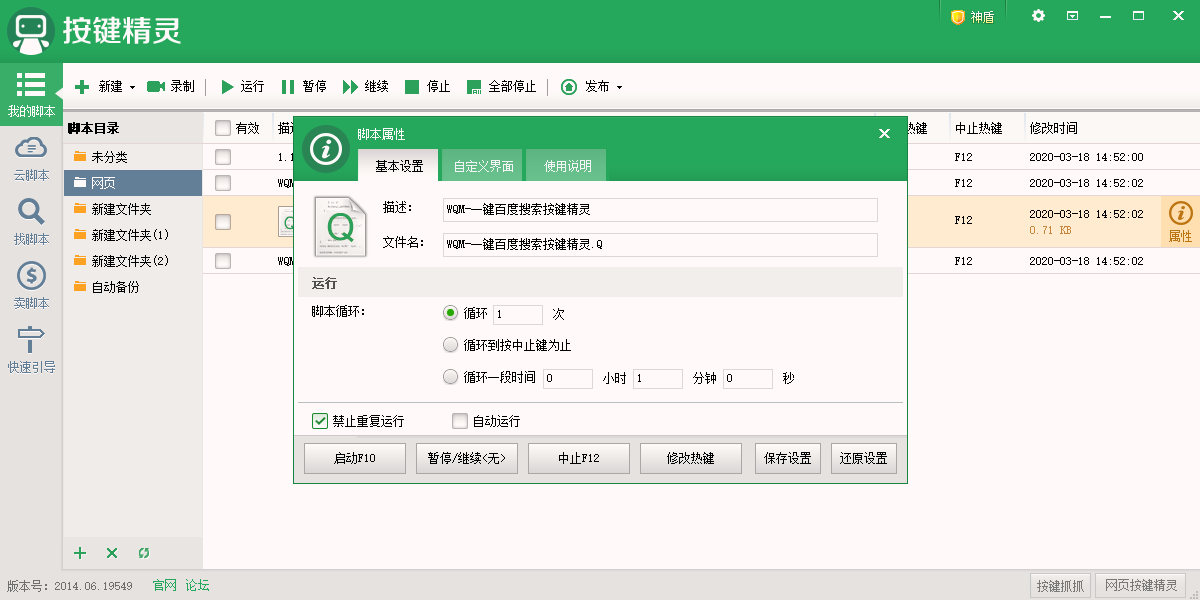Click the 描述 description input field
Screen dimensions: 1200x600
pos(660,210)
